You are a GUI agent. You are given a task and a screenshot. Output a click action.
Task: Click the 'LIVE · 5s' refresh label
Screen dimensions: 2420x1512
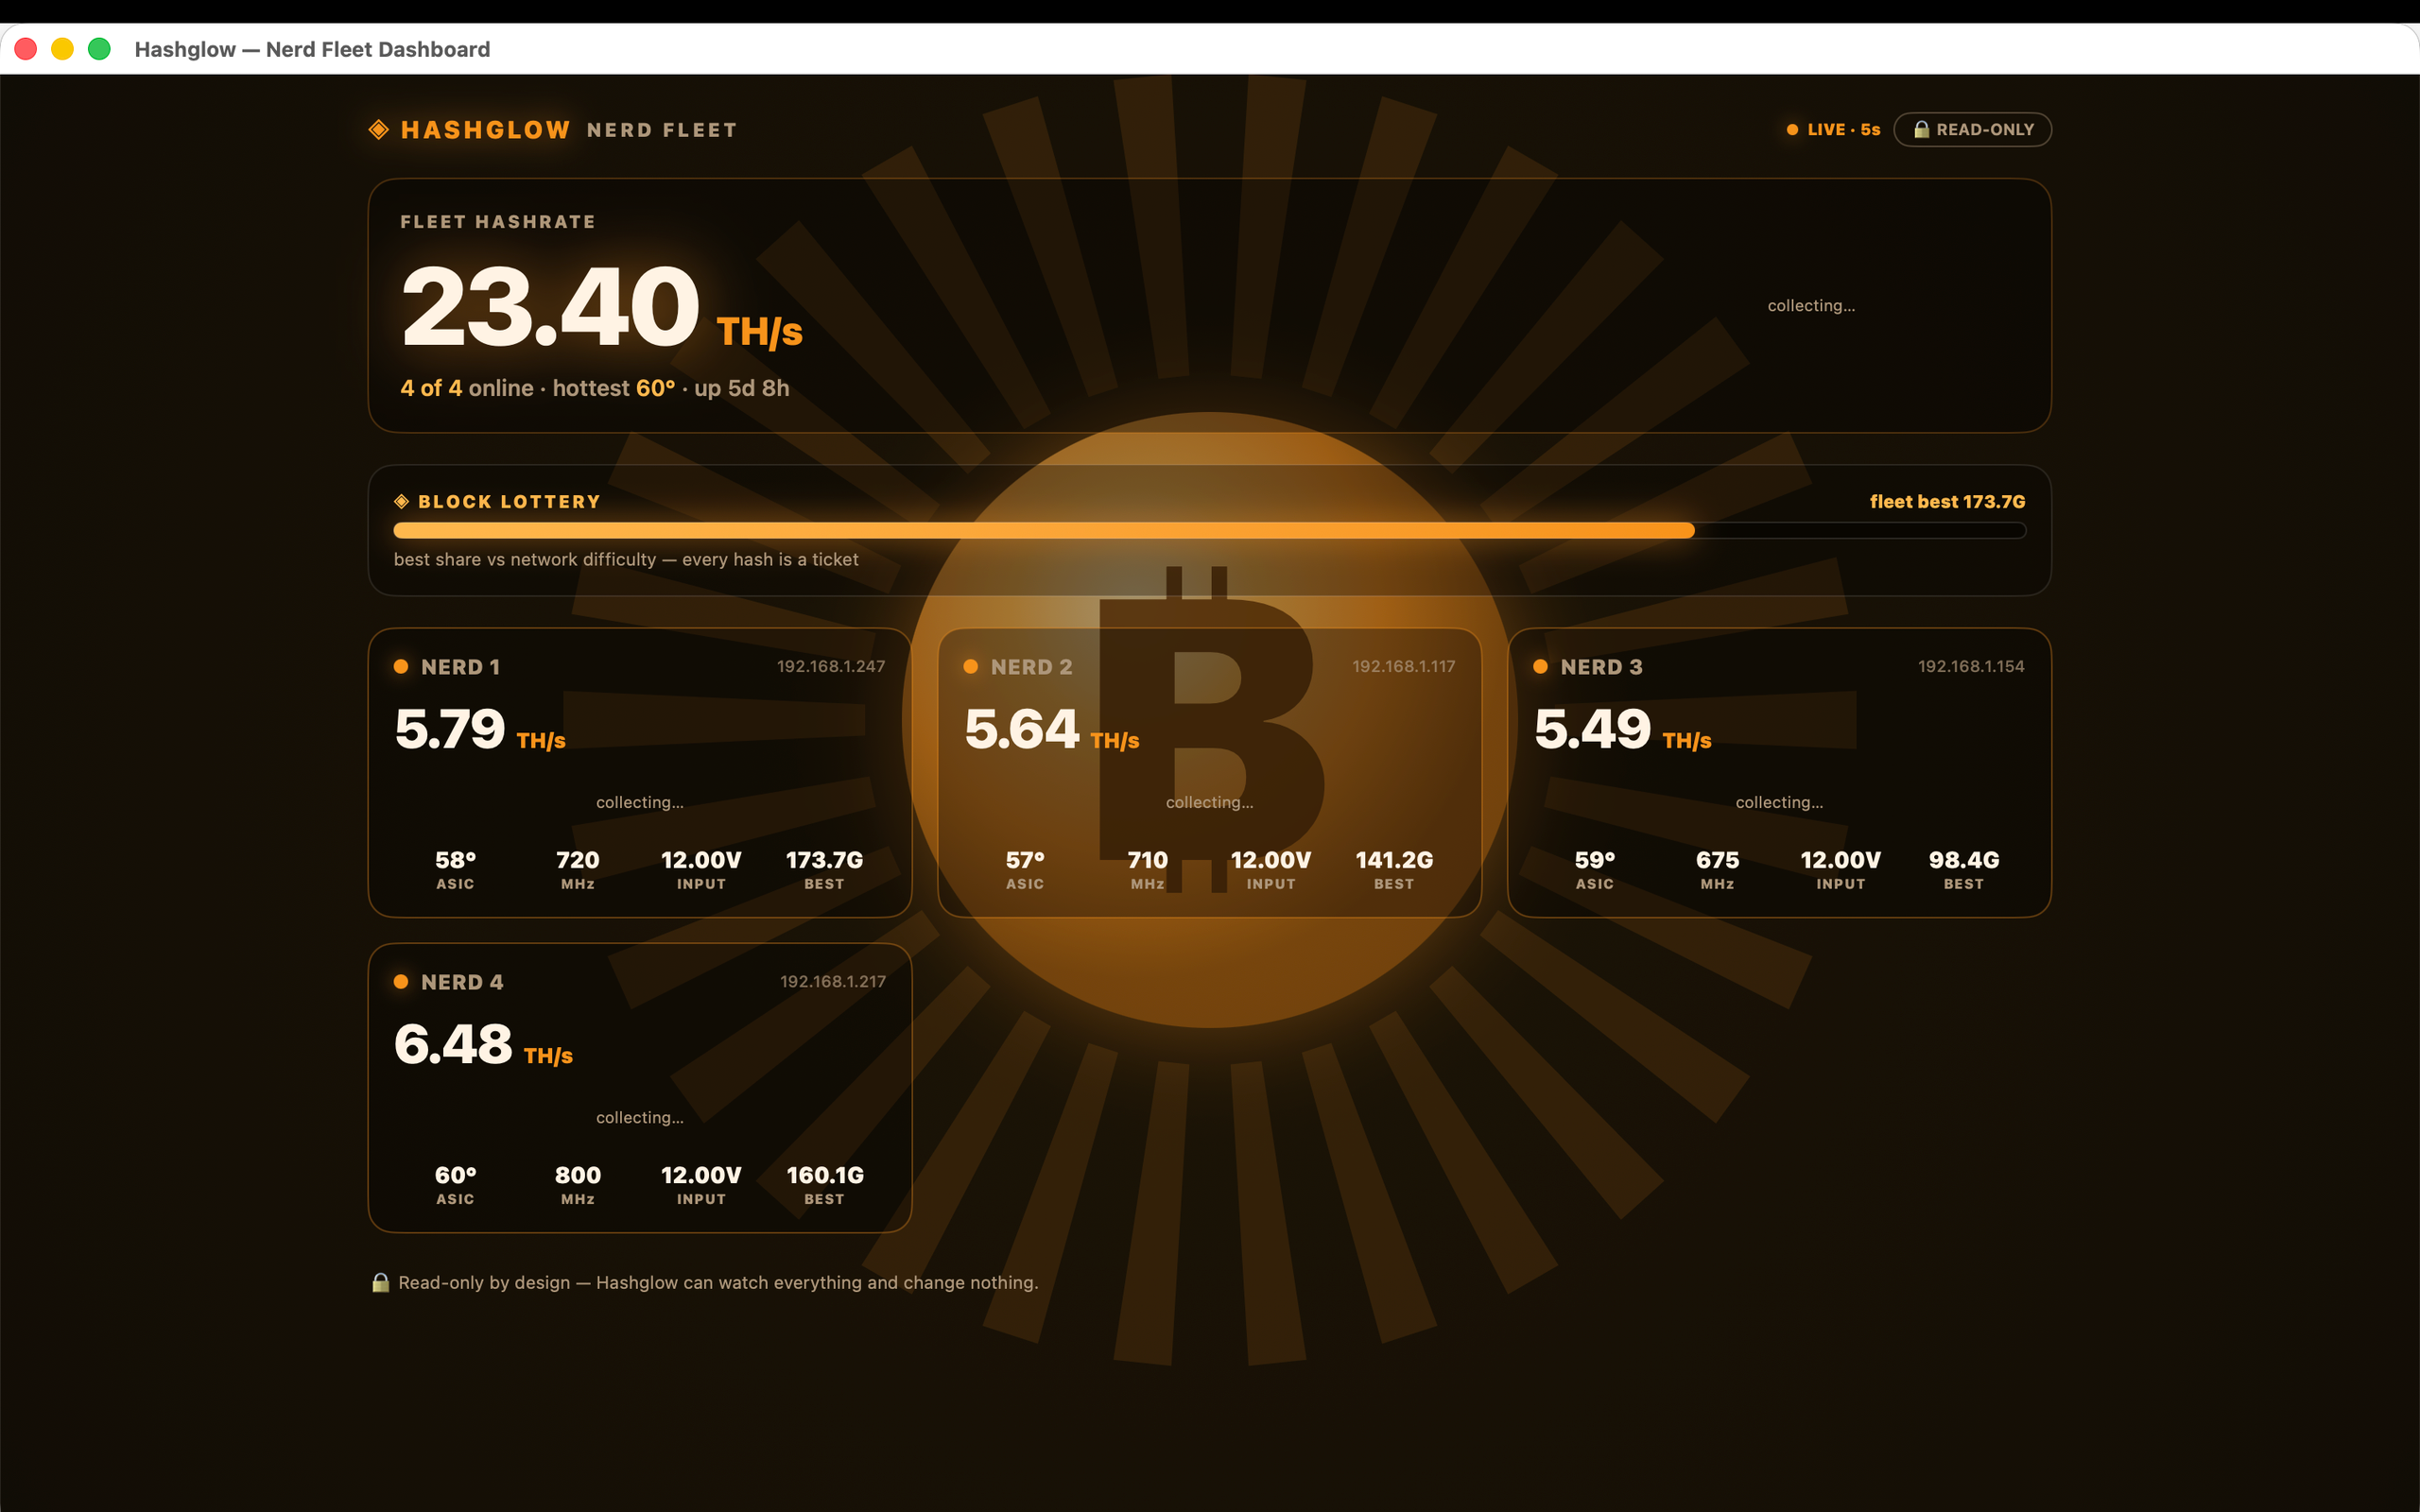(x=1843, y=130)
